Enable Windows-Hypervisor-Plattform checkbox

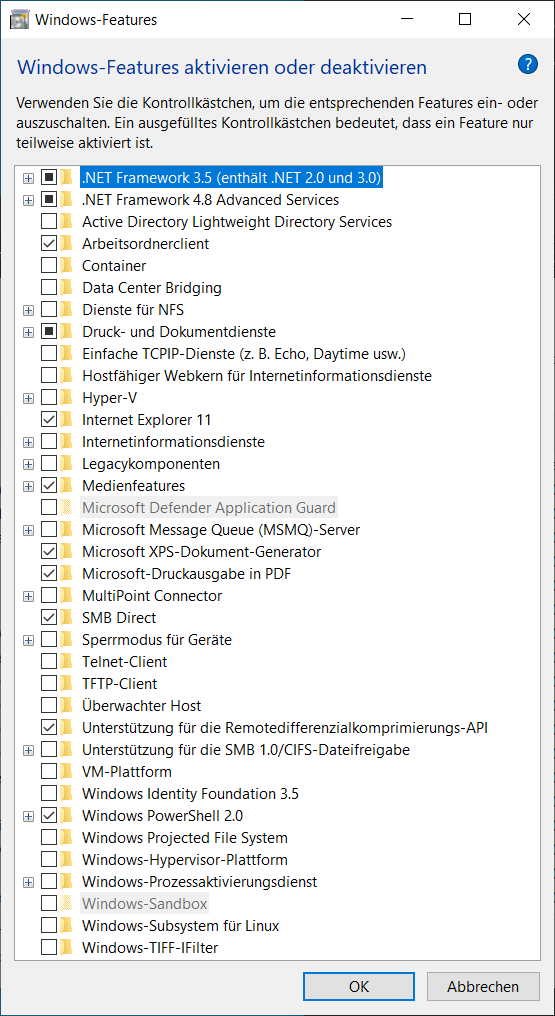tap(49, 860)
